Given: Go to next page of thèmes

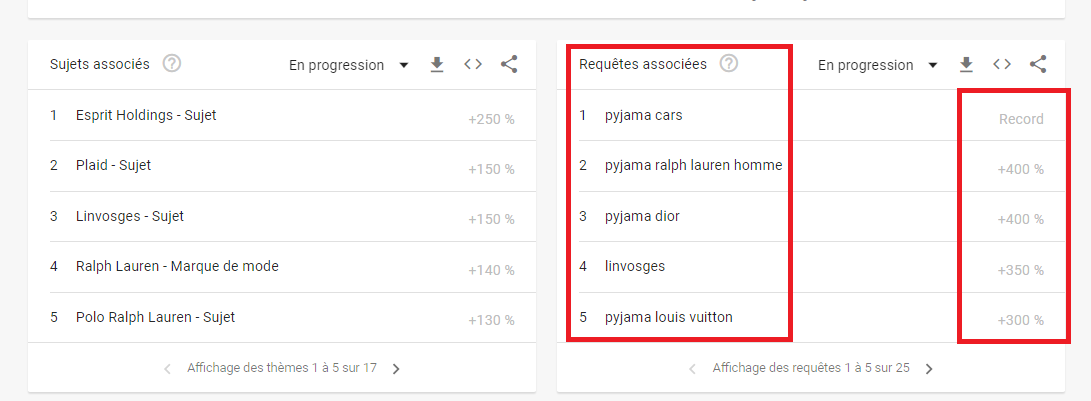Looking at the screenshot, I should pyautogui.click(x=396, y=369).
